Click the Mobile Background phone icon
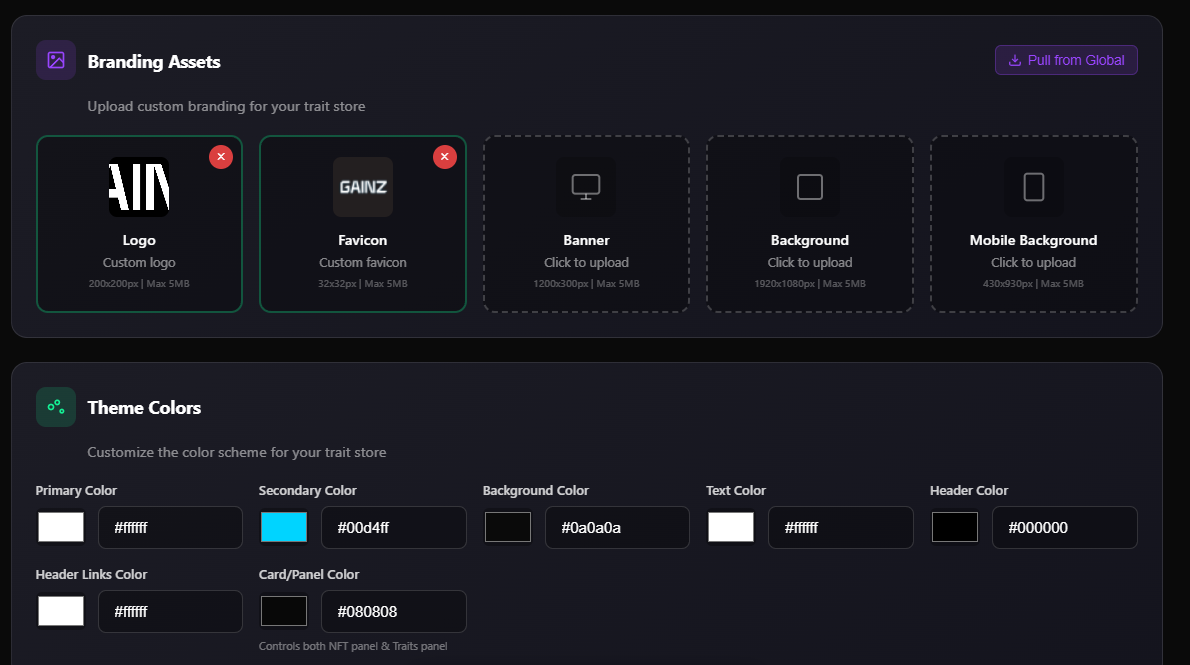 1034,187
